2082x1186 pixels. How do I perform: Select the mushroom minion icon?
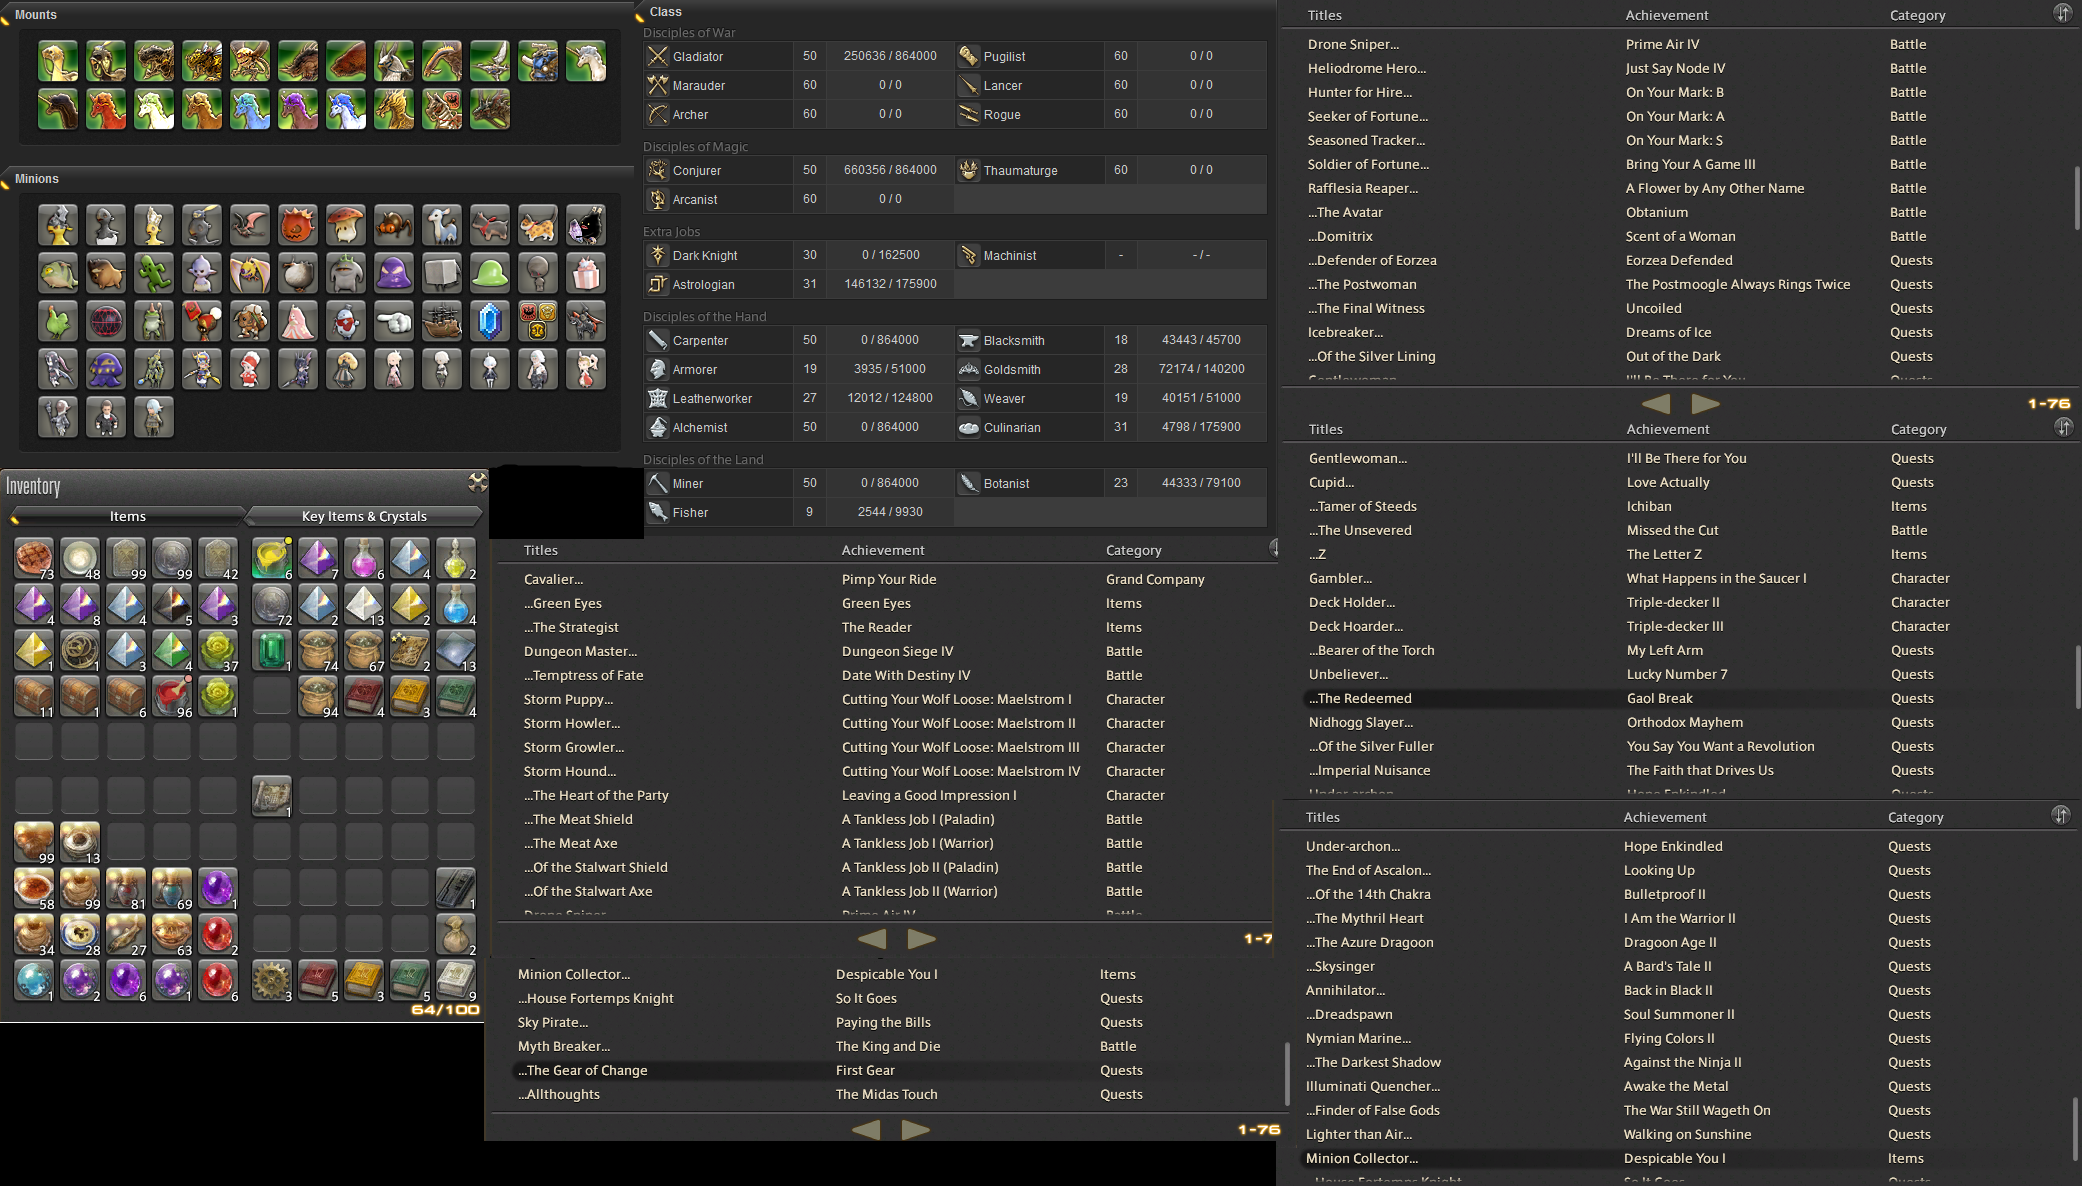point(346,225)
